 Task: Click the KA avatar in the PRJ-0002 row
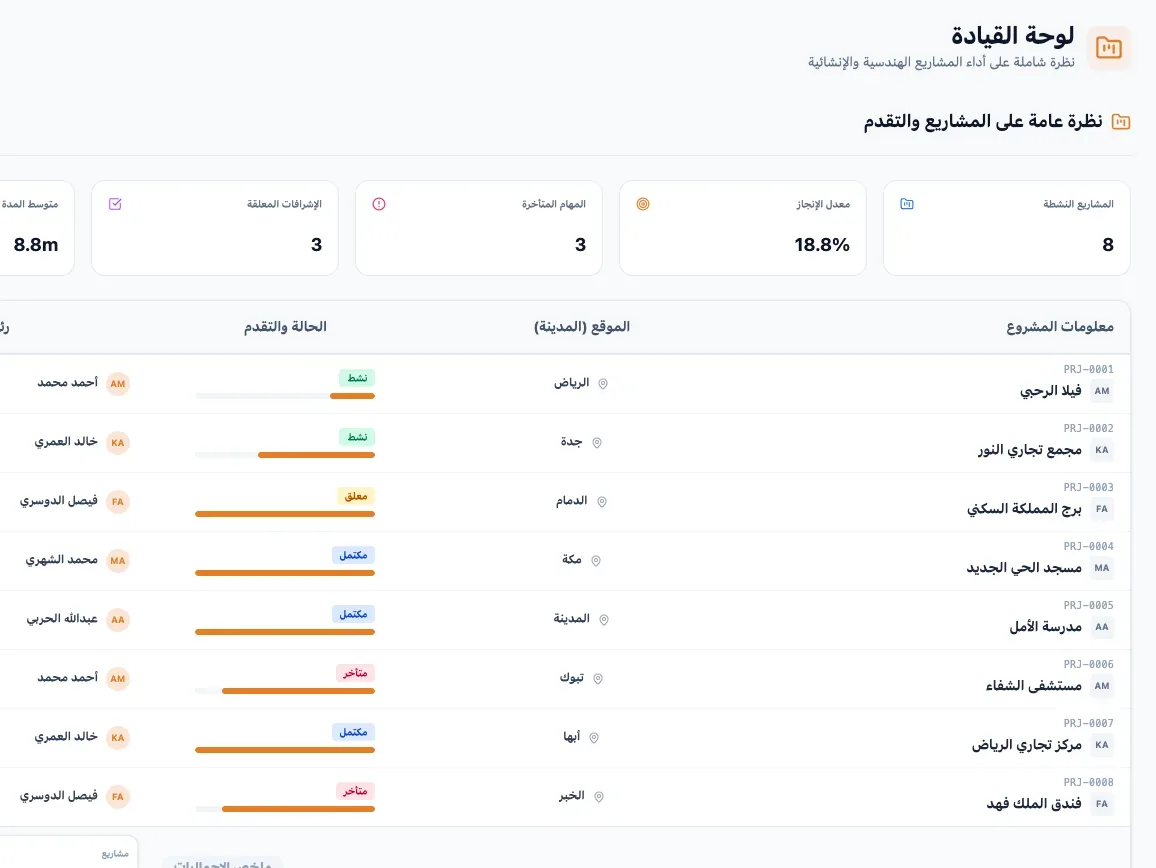point(117,442)
